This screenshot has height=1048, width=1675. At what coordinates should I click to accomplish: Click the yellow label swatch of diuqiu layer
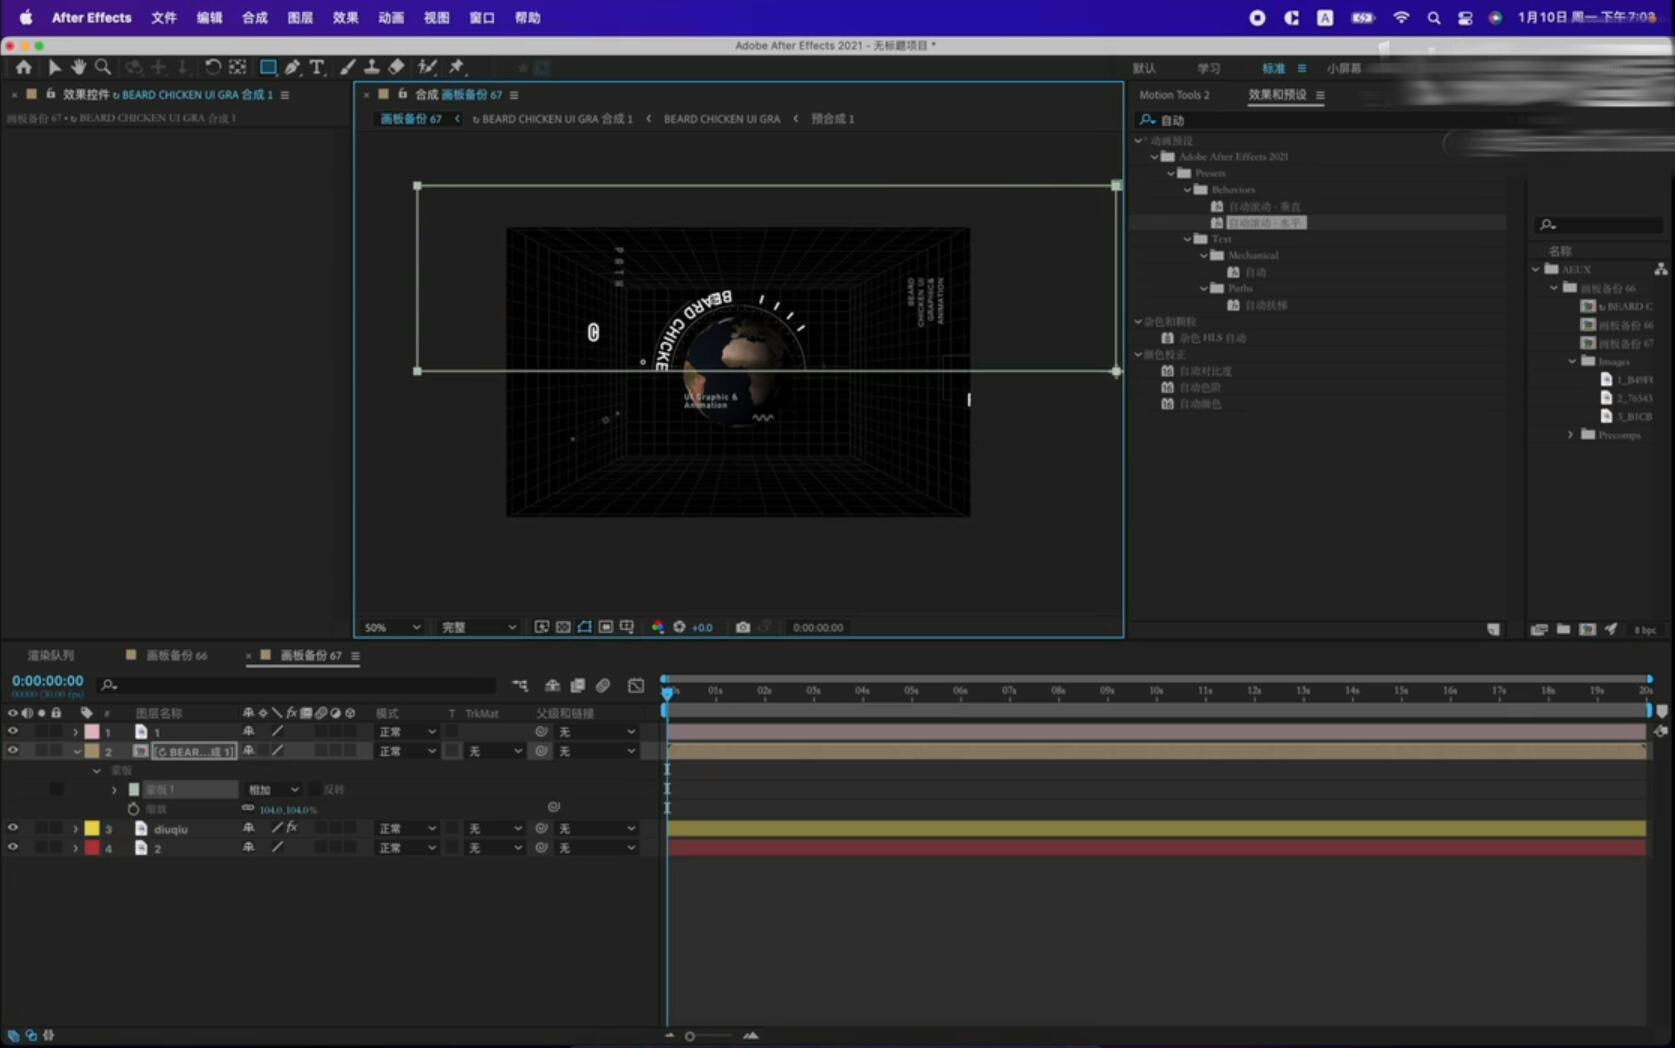pyautogui.click(x=92, y=828)
